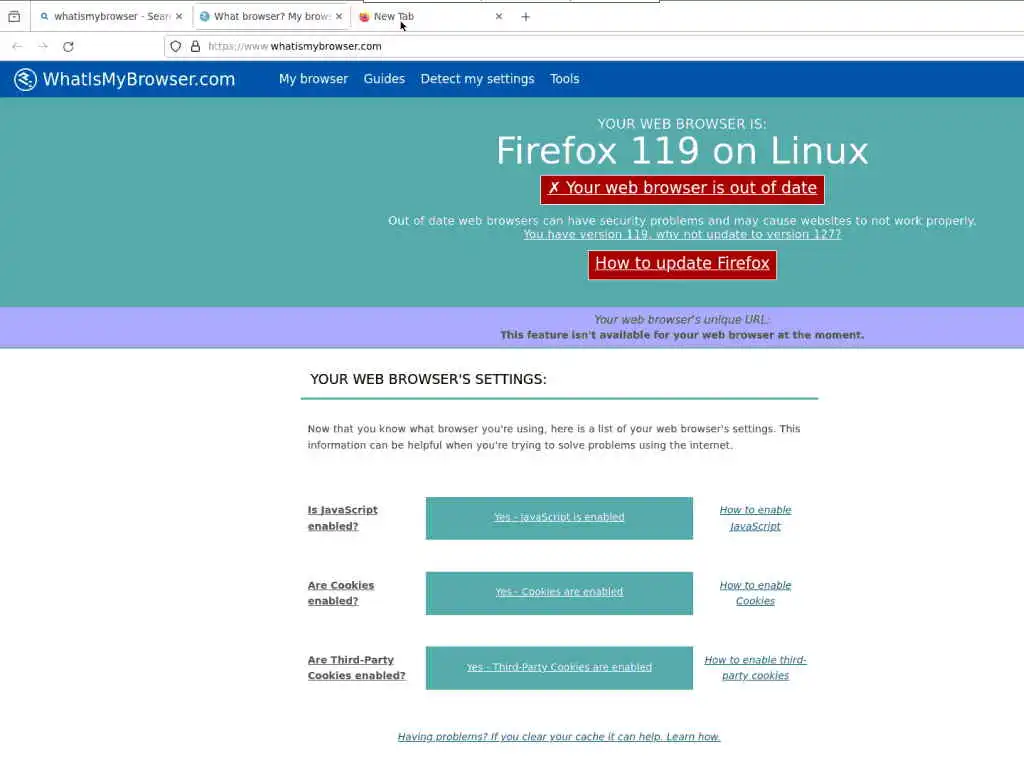Close the What browser? My browser tab

point(339,16)
